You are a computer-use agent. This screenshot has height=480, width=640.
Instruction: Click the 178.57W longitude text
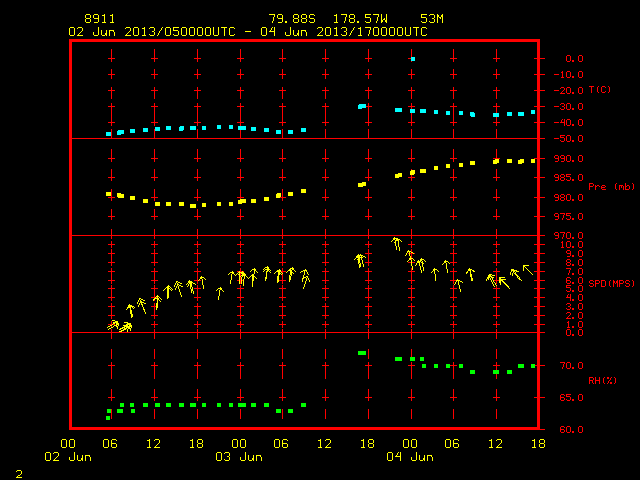360,19
